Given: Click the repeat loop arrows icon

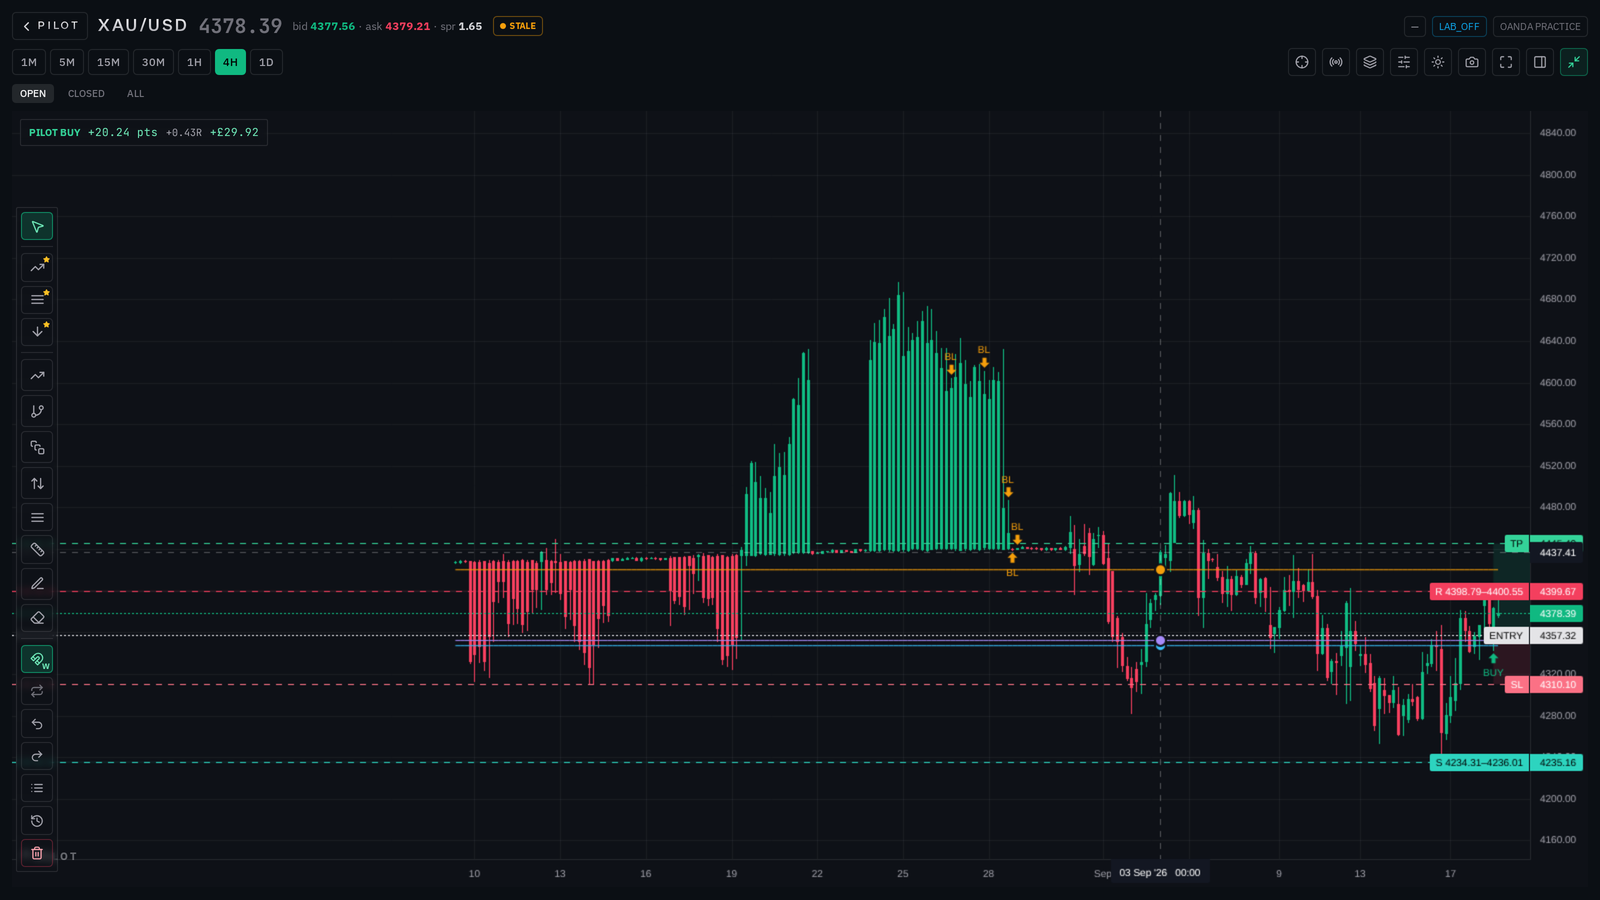Looking at the screenshot, I should [37, 691].
